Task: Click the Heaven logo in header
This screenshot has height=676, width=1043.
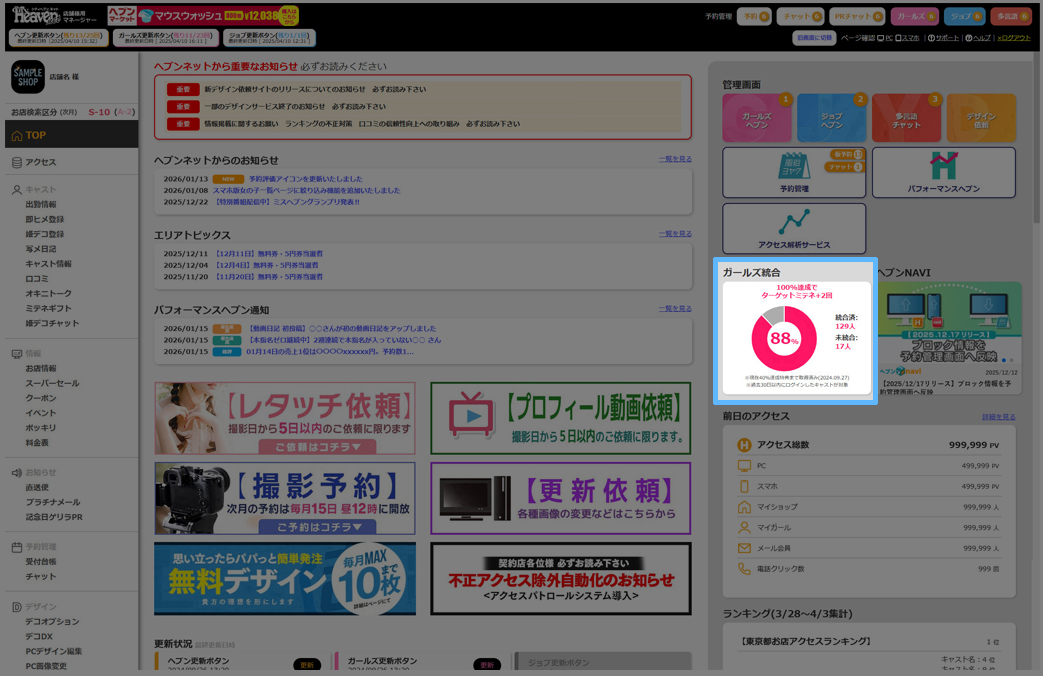Action: (36, 14)
